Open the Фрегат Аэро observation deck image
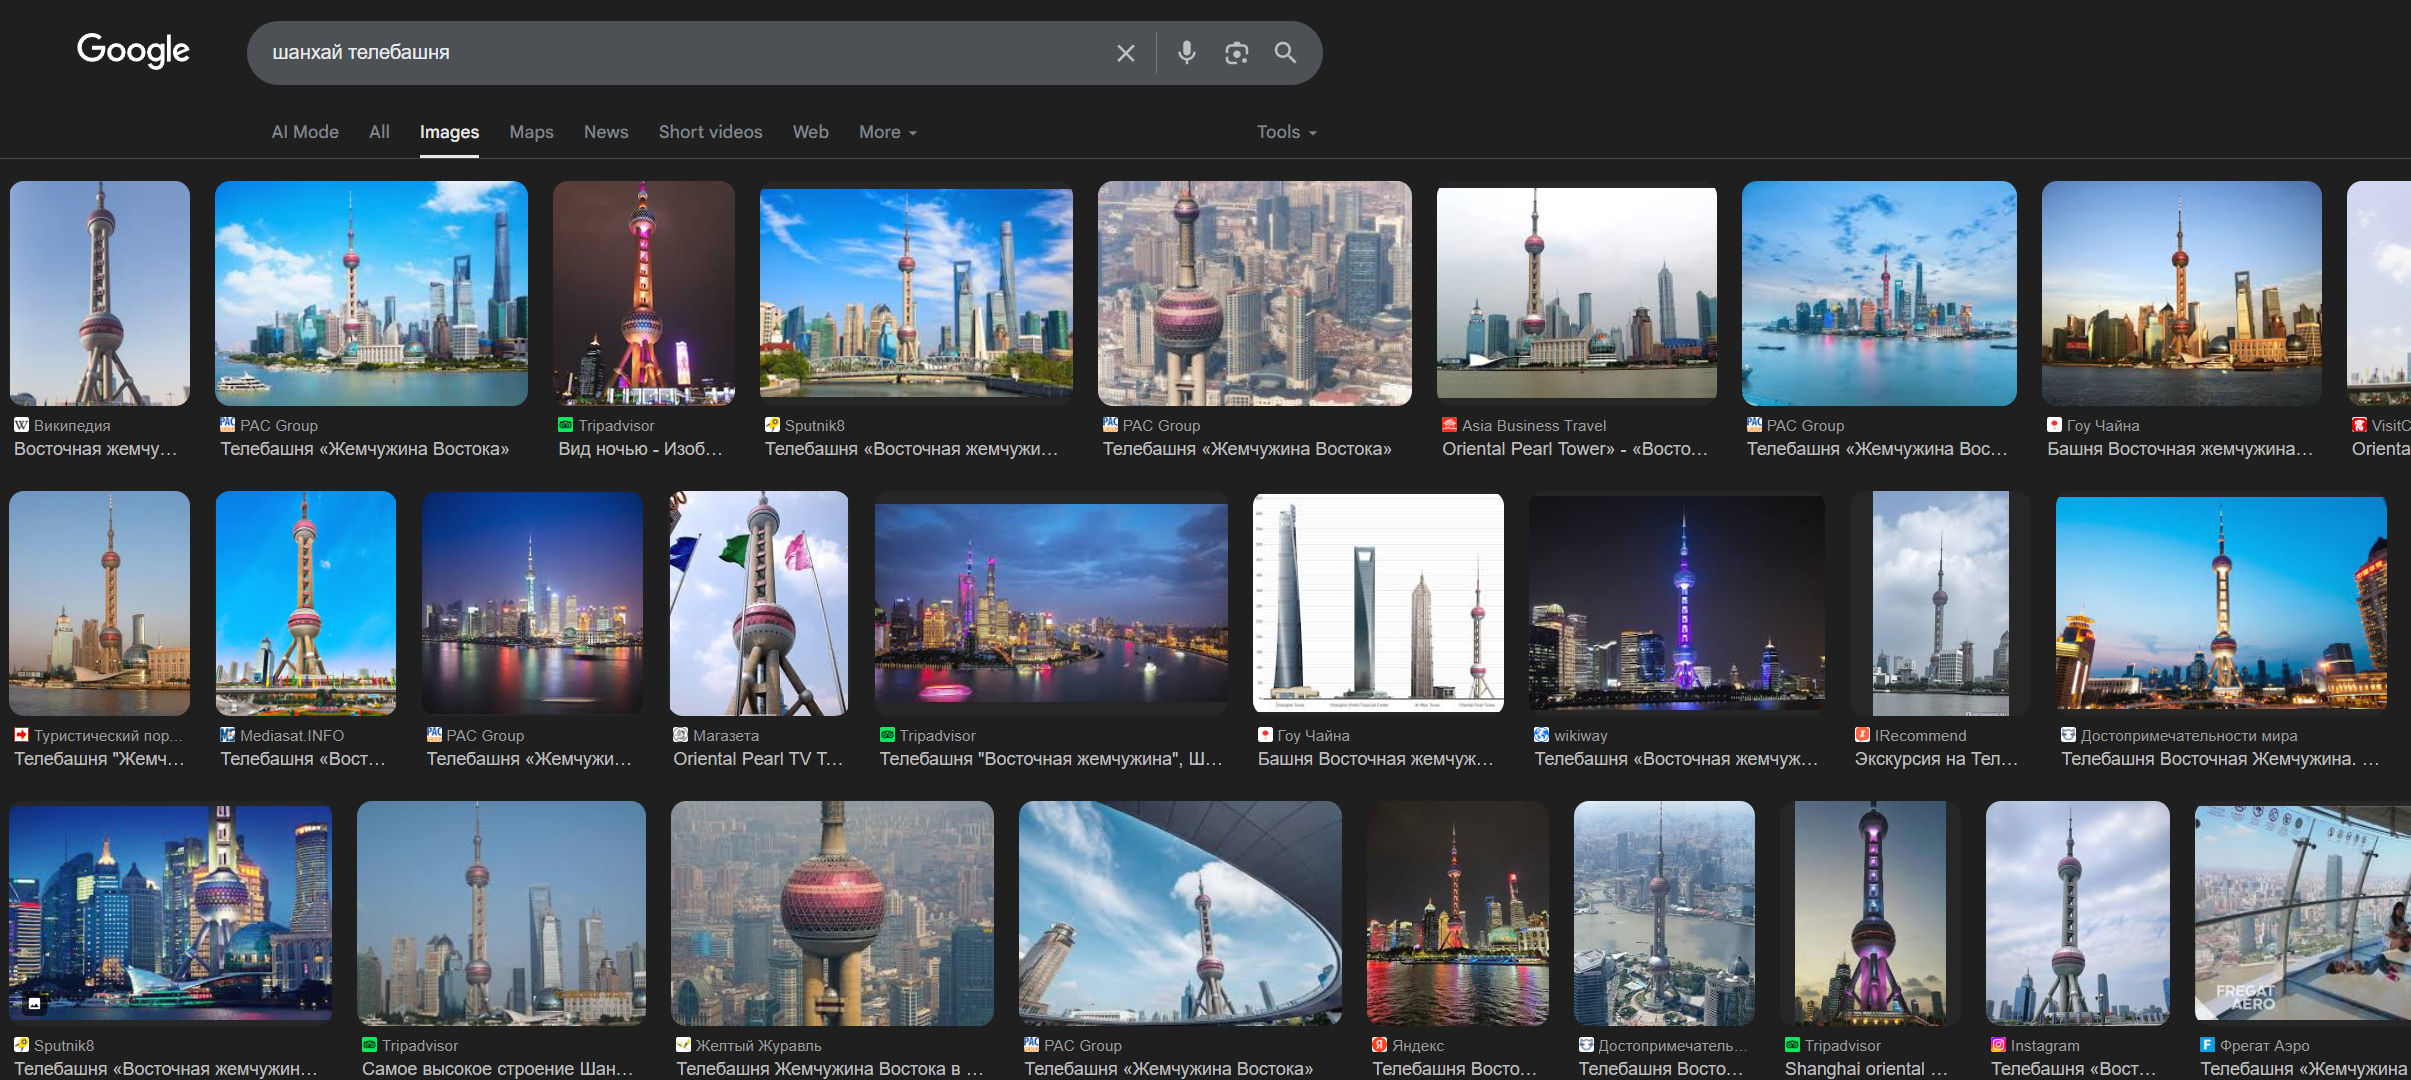This screenshot has width=2411, height=1080. (x=2300, y=911)
